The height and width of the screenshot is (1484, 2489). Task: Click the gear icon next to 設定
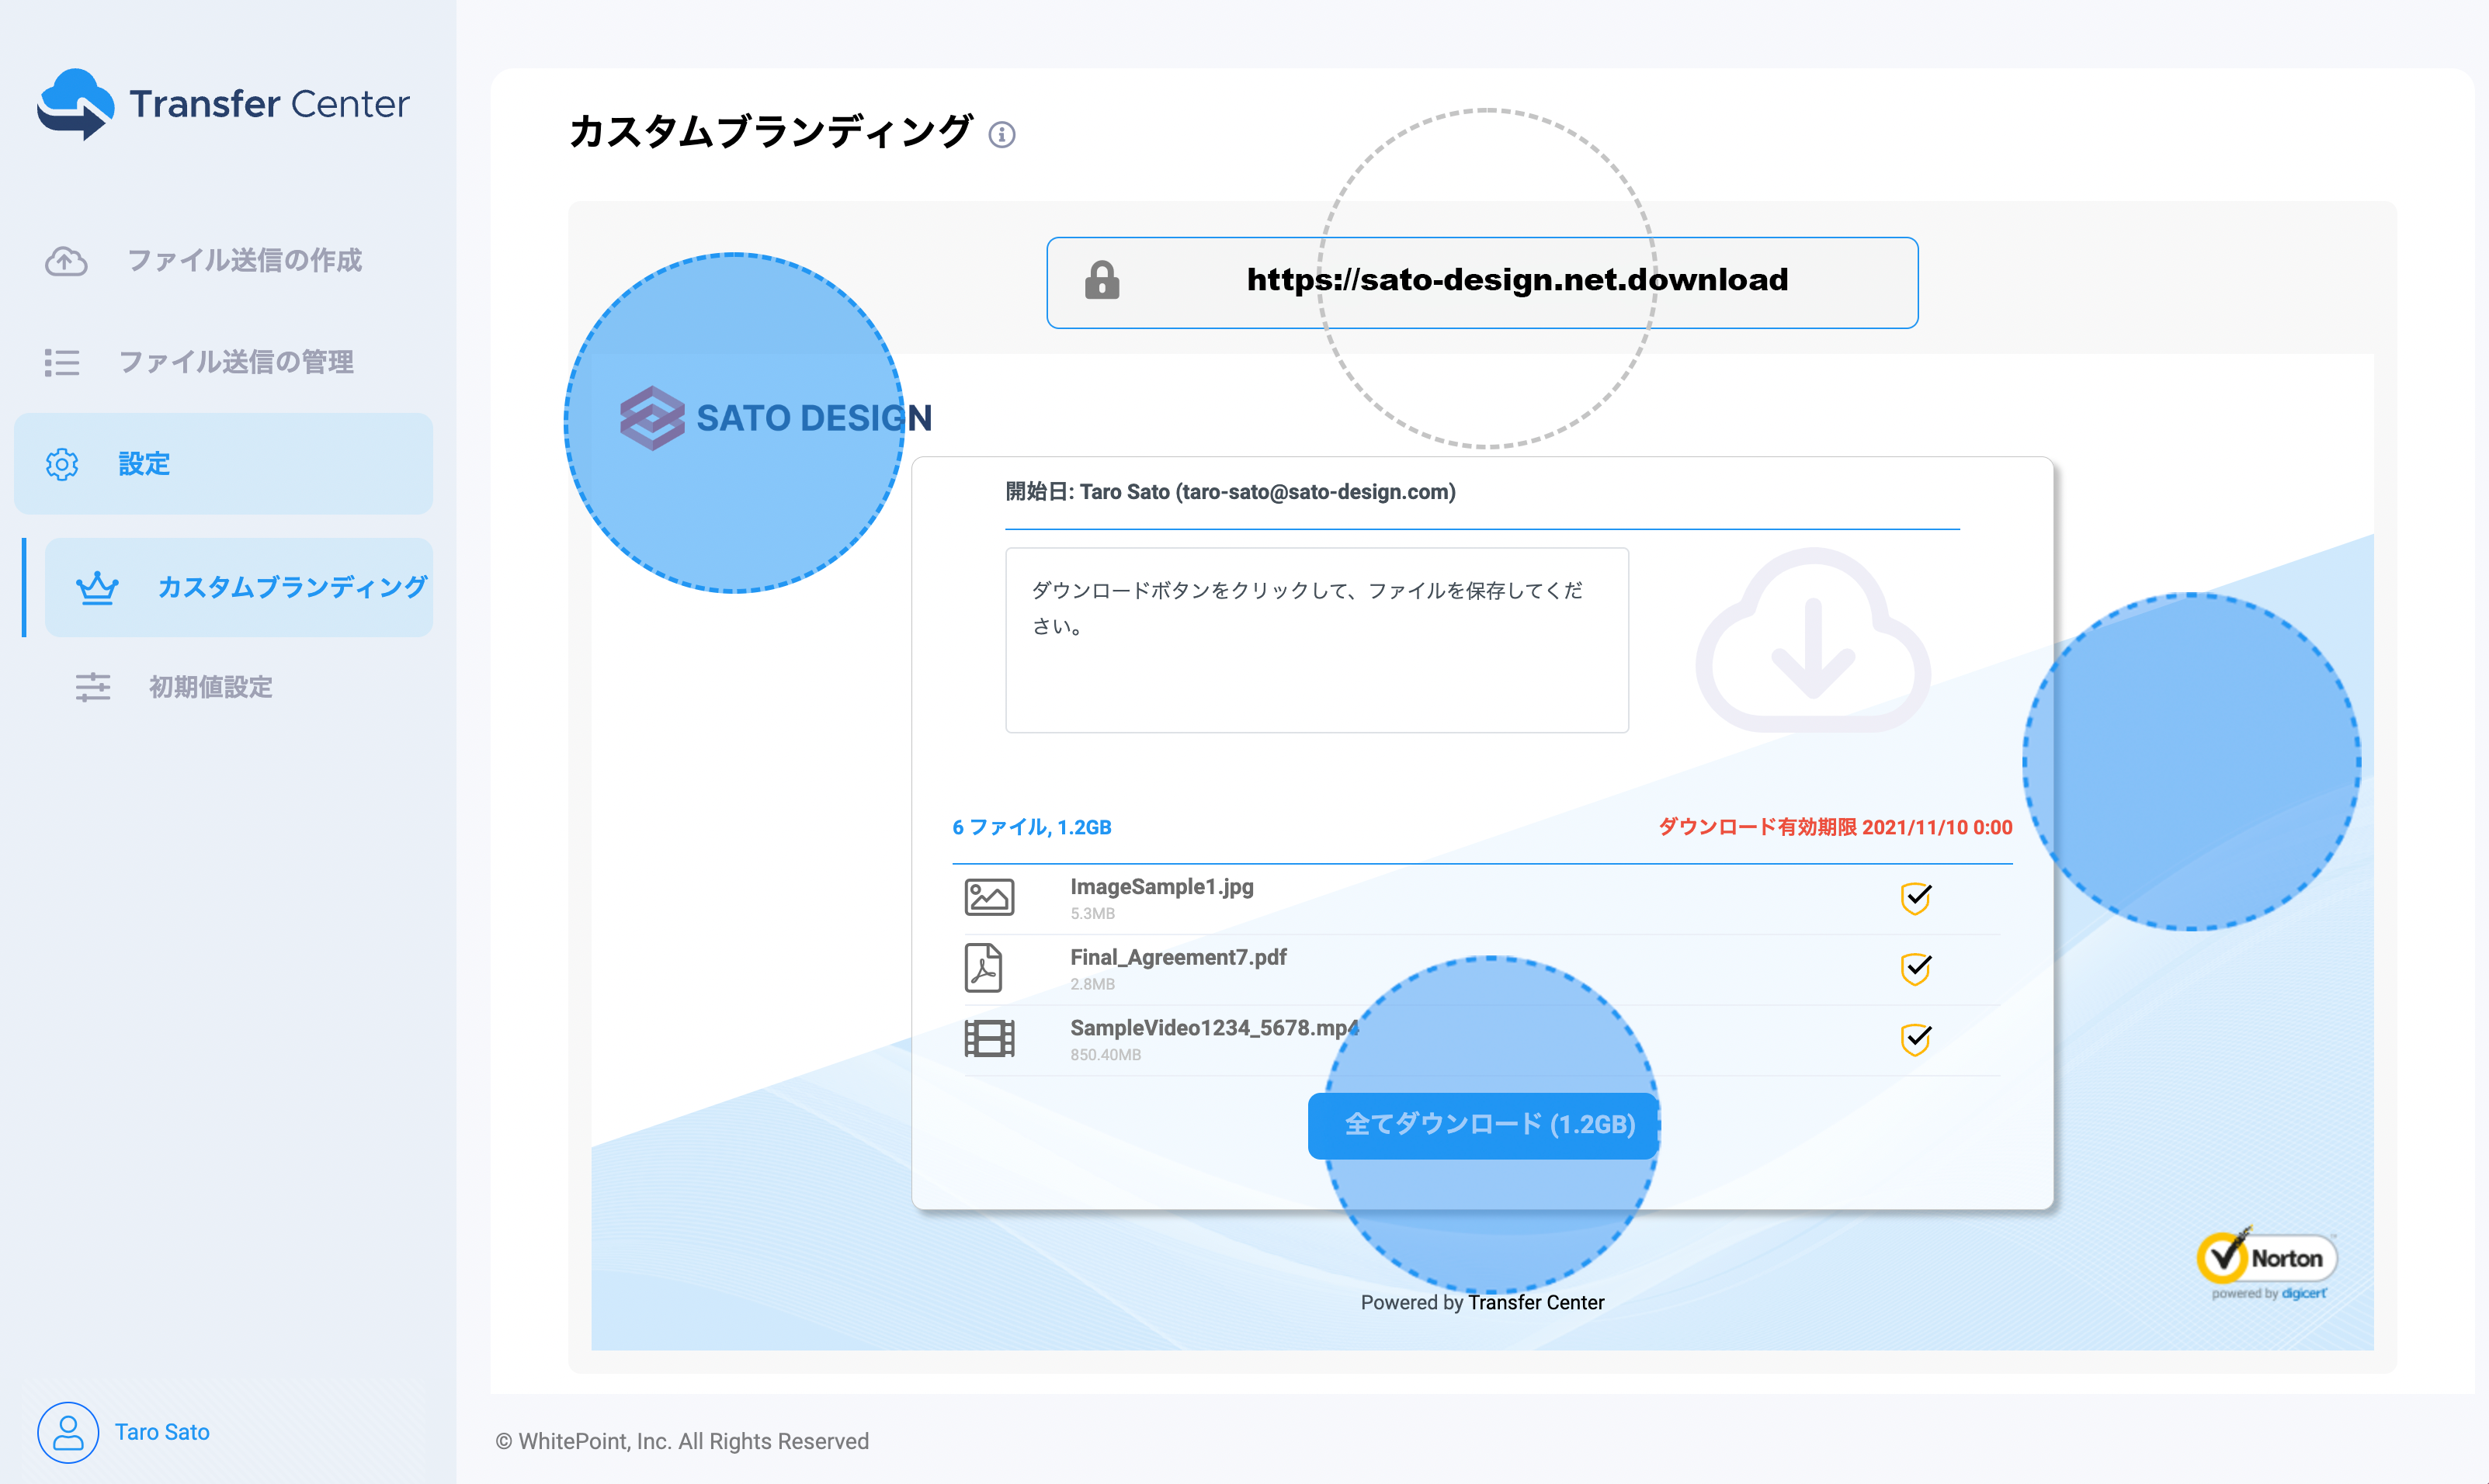tap(62, 464)
